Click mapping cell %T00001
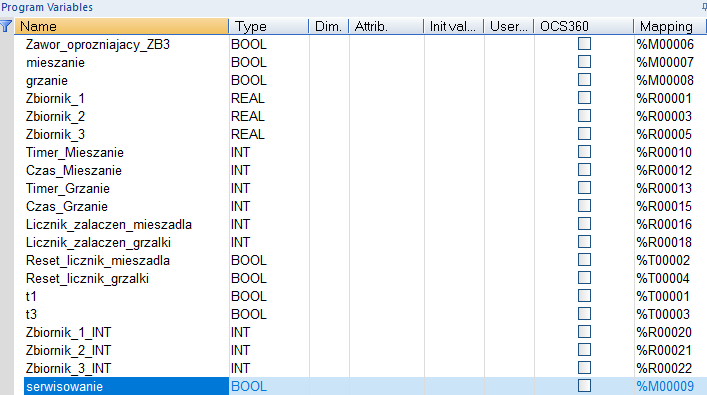707x395 pixels. coord(663,297)
